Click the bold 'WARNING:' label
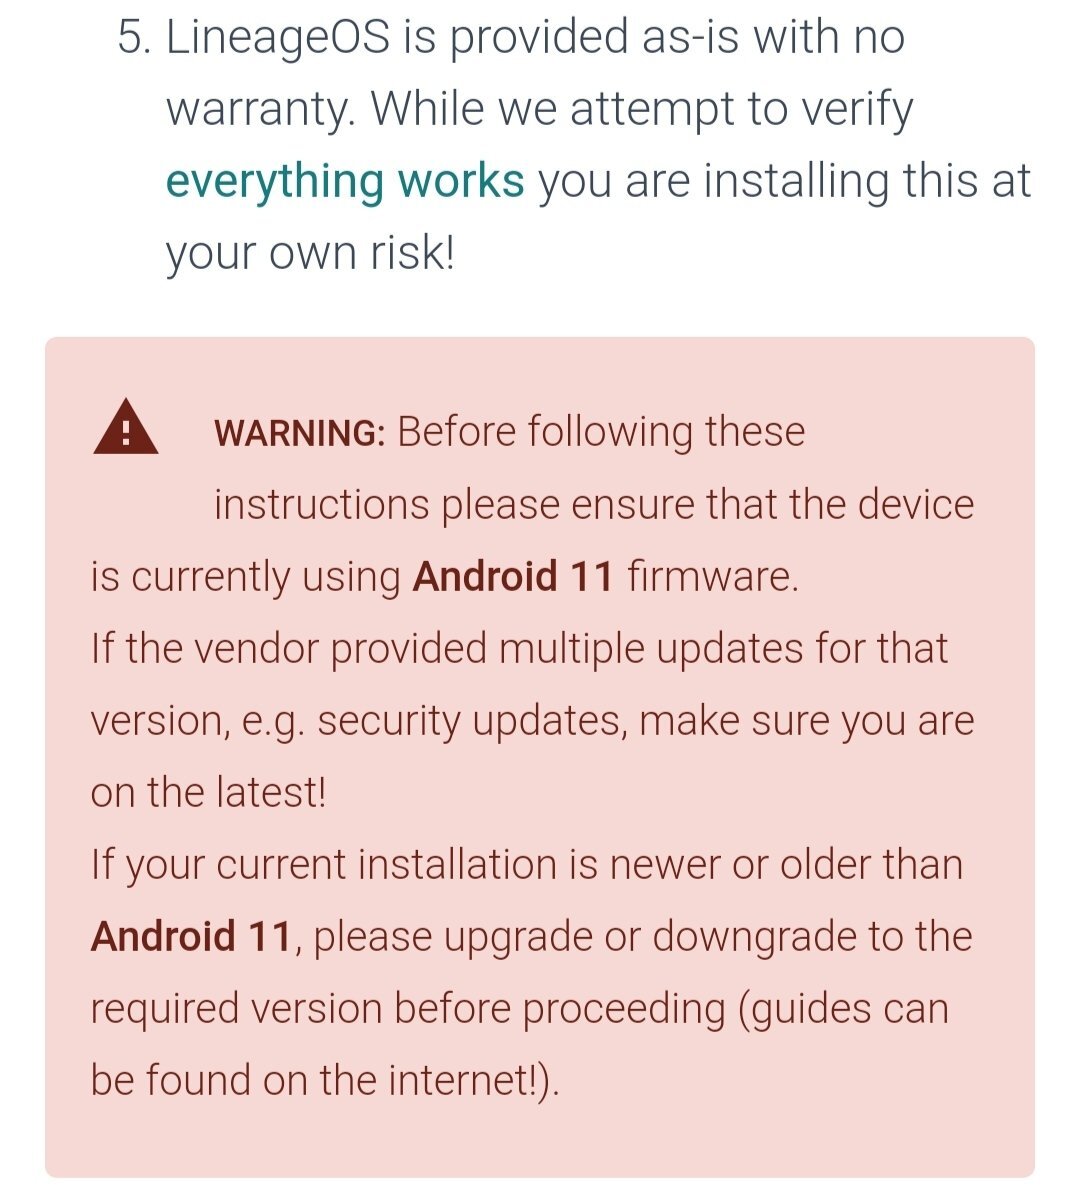1080x1186 pixels. [299, 433]
